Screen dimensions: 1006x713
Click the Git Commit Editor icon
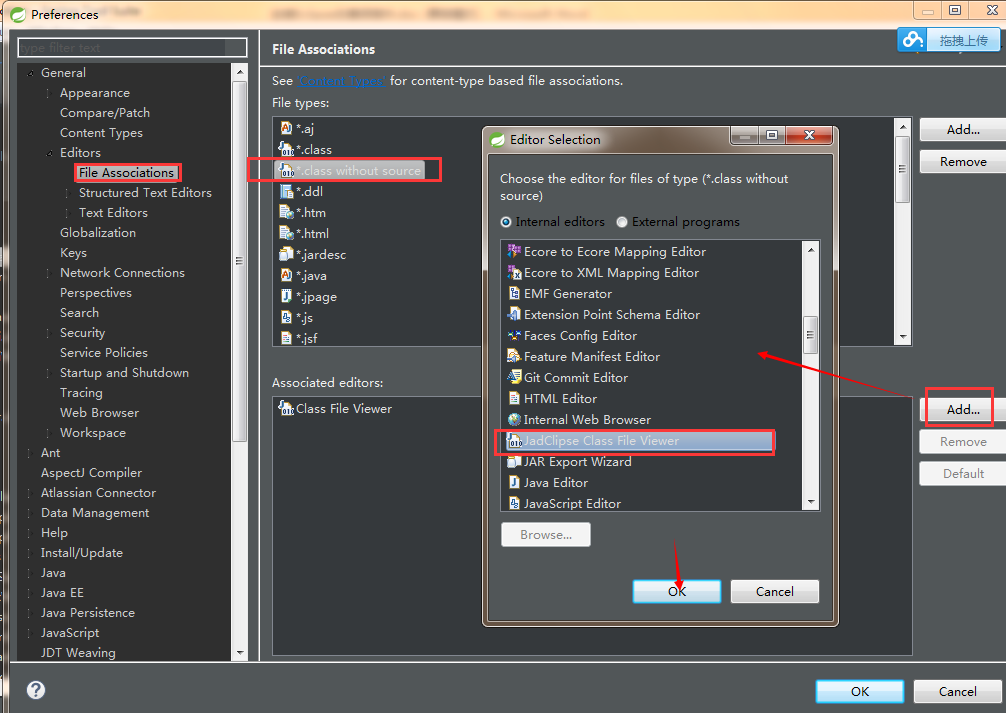(x=515, y=377)
